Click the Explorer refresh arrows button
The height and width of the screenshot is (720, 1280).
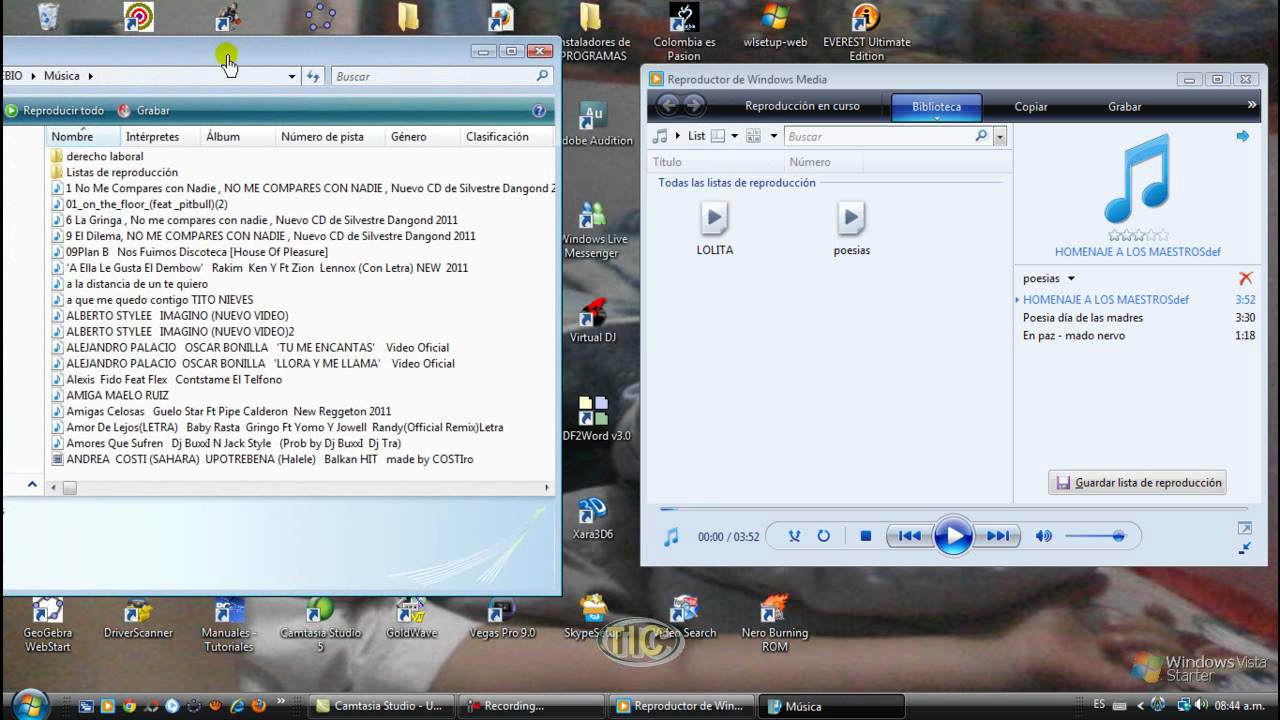pyautogui.click(x=313, y=76)
